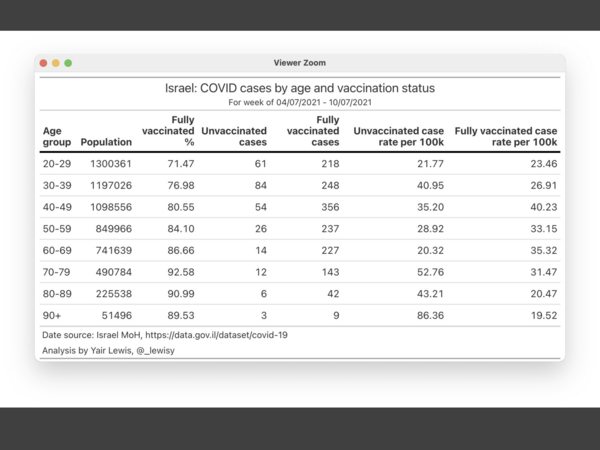This screenshot has width=600, height=450.
Task: Click the subtitle 'For week of 04/07/2021'
Action: click(x=300, y=102)
